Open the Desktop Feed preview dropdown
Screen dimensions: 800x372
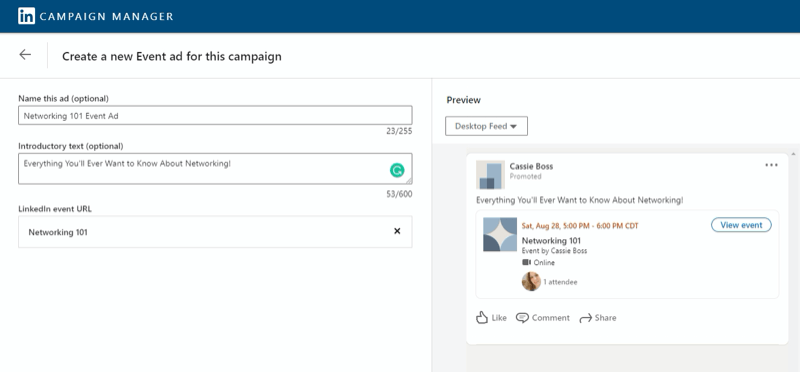point(486,126)
